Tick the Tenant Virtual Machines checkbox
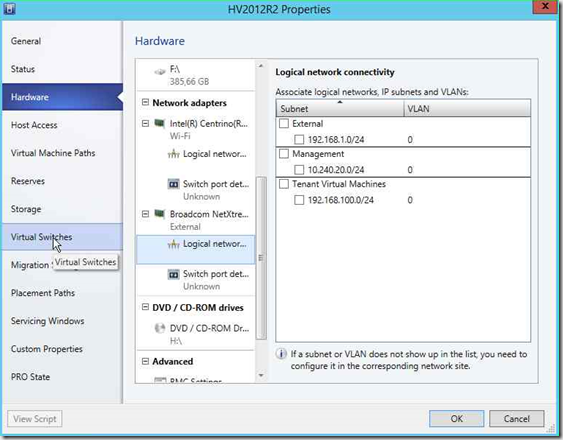Viewport: 563px width, 440px height. tap(284, 184)
